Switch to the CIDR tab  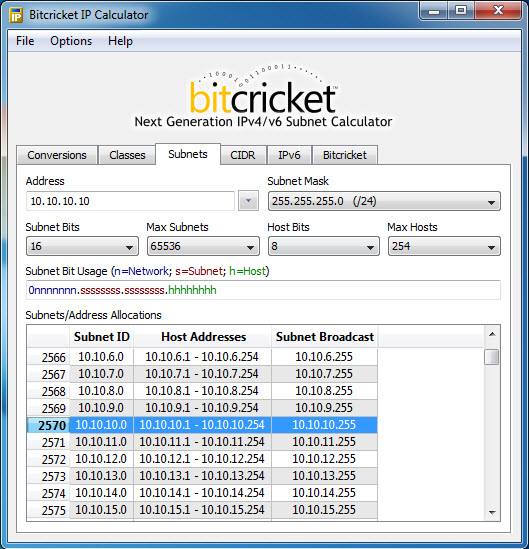coord(243,155)
